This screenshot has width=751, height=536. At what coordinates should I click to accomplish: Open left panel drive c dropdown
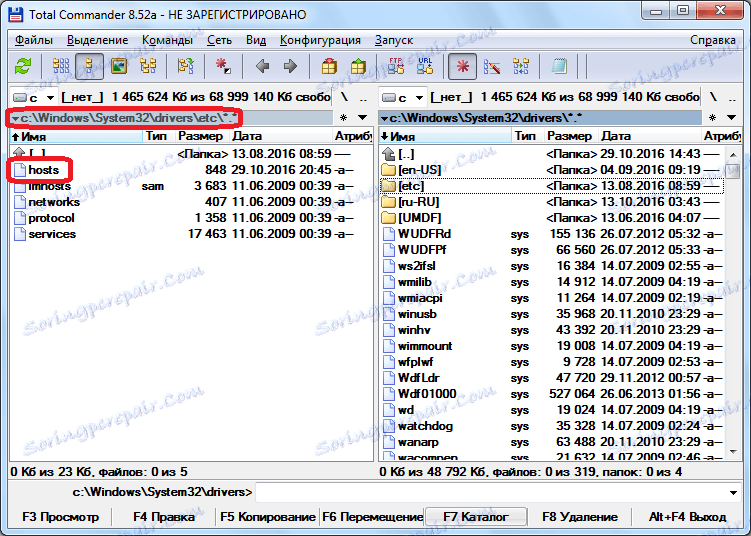coord(34,98)
